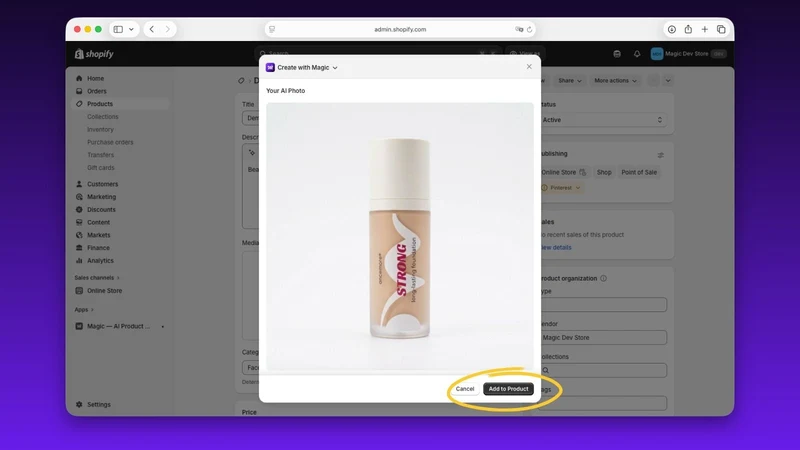Click the Customers person icon

pyautogui.click(x=79, y=184)
